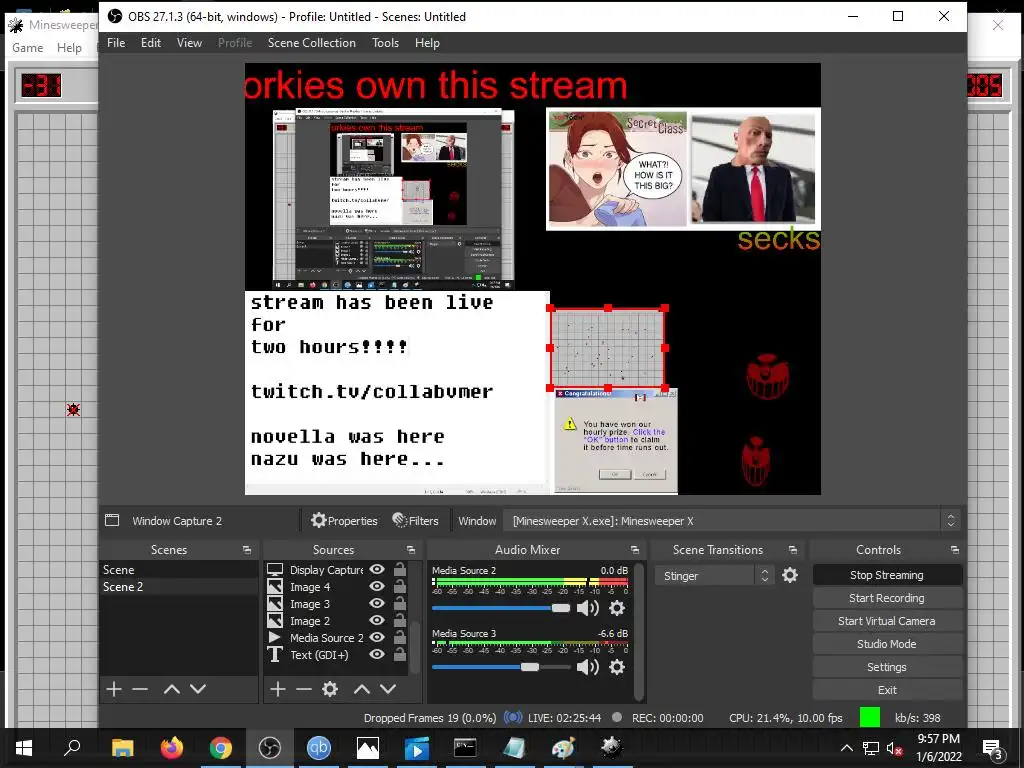This screenshot has height=768, width=1024.
Task: Pop out the Sources dock
Action: (411, 550)
